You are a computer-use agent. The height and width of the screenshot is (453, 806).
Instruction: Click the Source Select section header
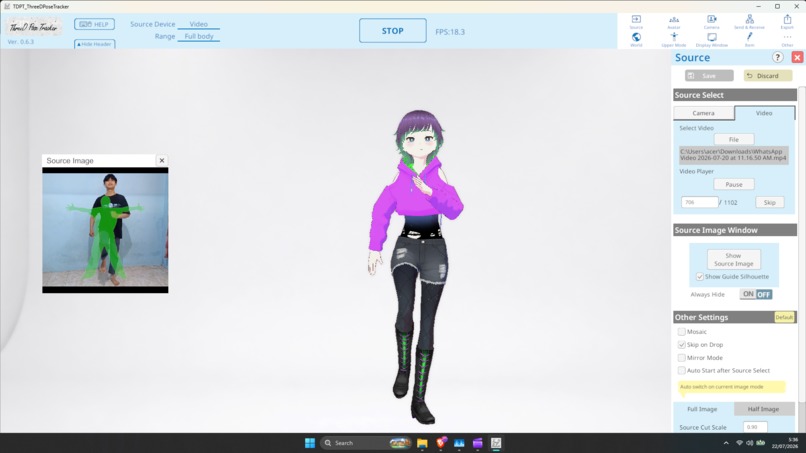[x=735, y=95]
